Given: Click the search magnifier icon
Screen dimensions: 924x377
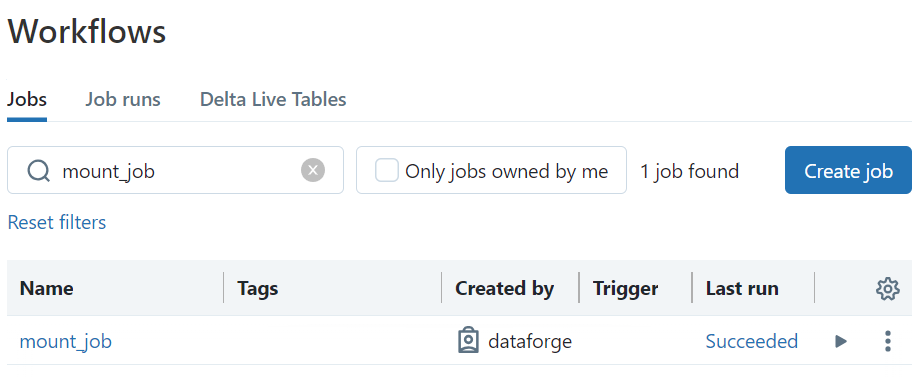Looking at the screenshot, I should 39,171.
